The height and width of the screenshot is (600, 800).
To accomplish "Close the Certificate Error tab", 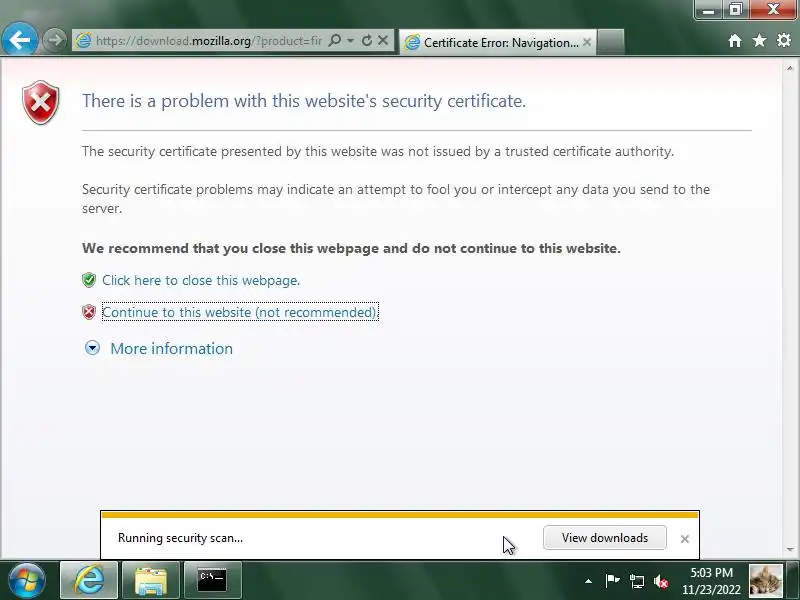I will tap(587, 42).
